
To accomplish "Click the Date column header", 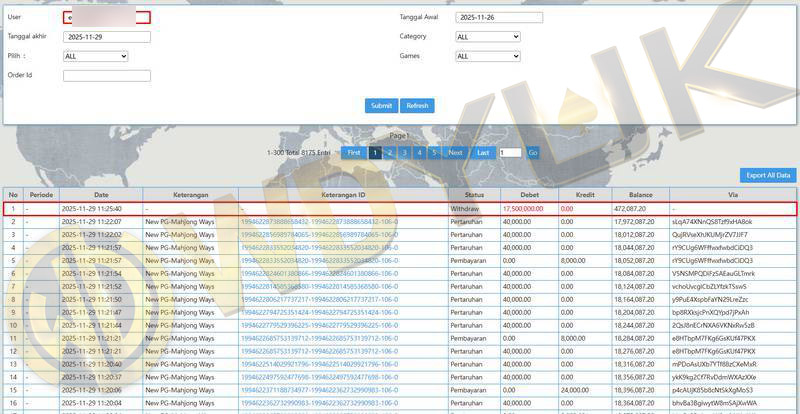I will [x=101, y=195].
